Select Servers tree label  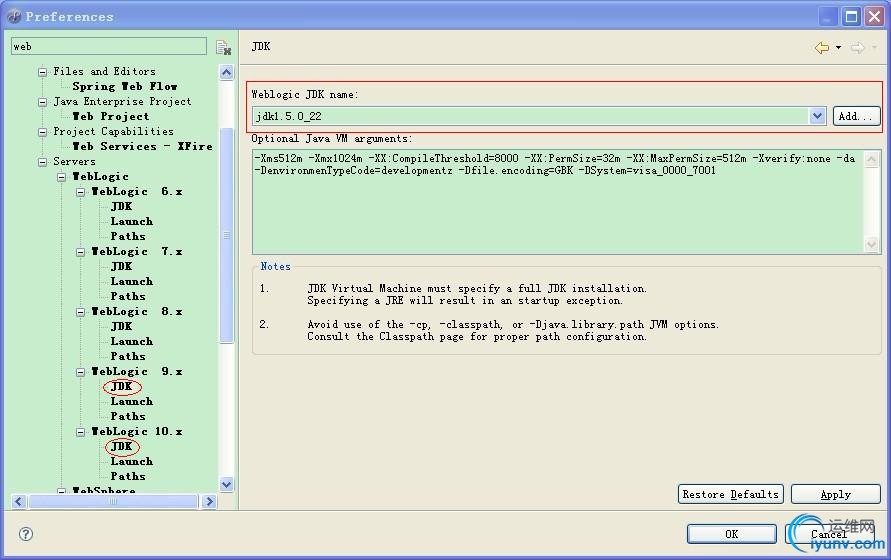tap(74, 161)
